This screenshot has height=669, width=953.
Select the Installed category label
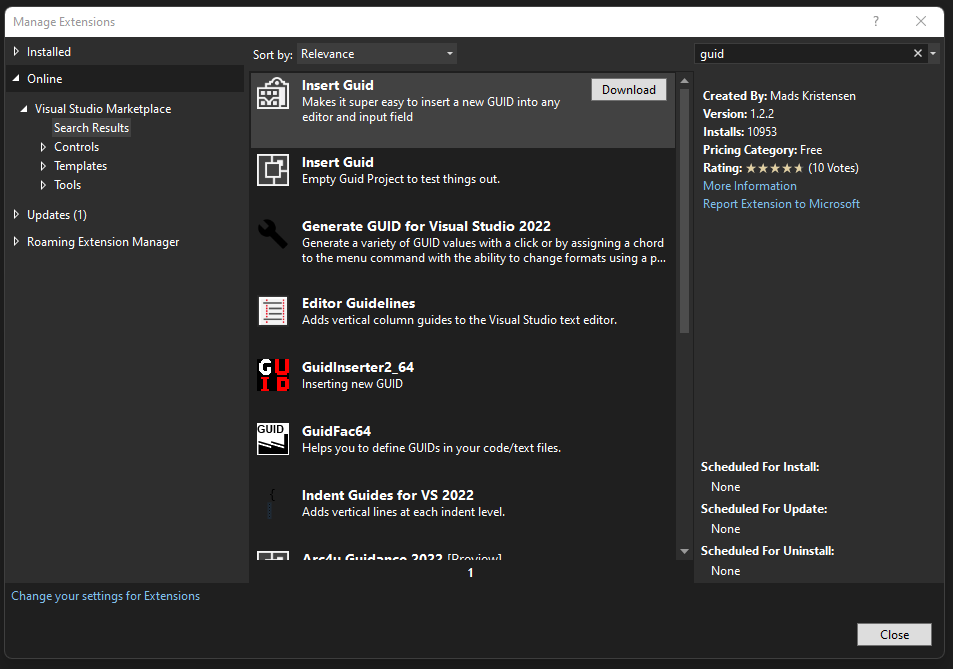[49, 52]
